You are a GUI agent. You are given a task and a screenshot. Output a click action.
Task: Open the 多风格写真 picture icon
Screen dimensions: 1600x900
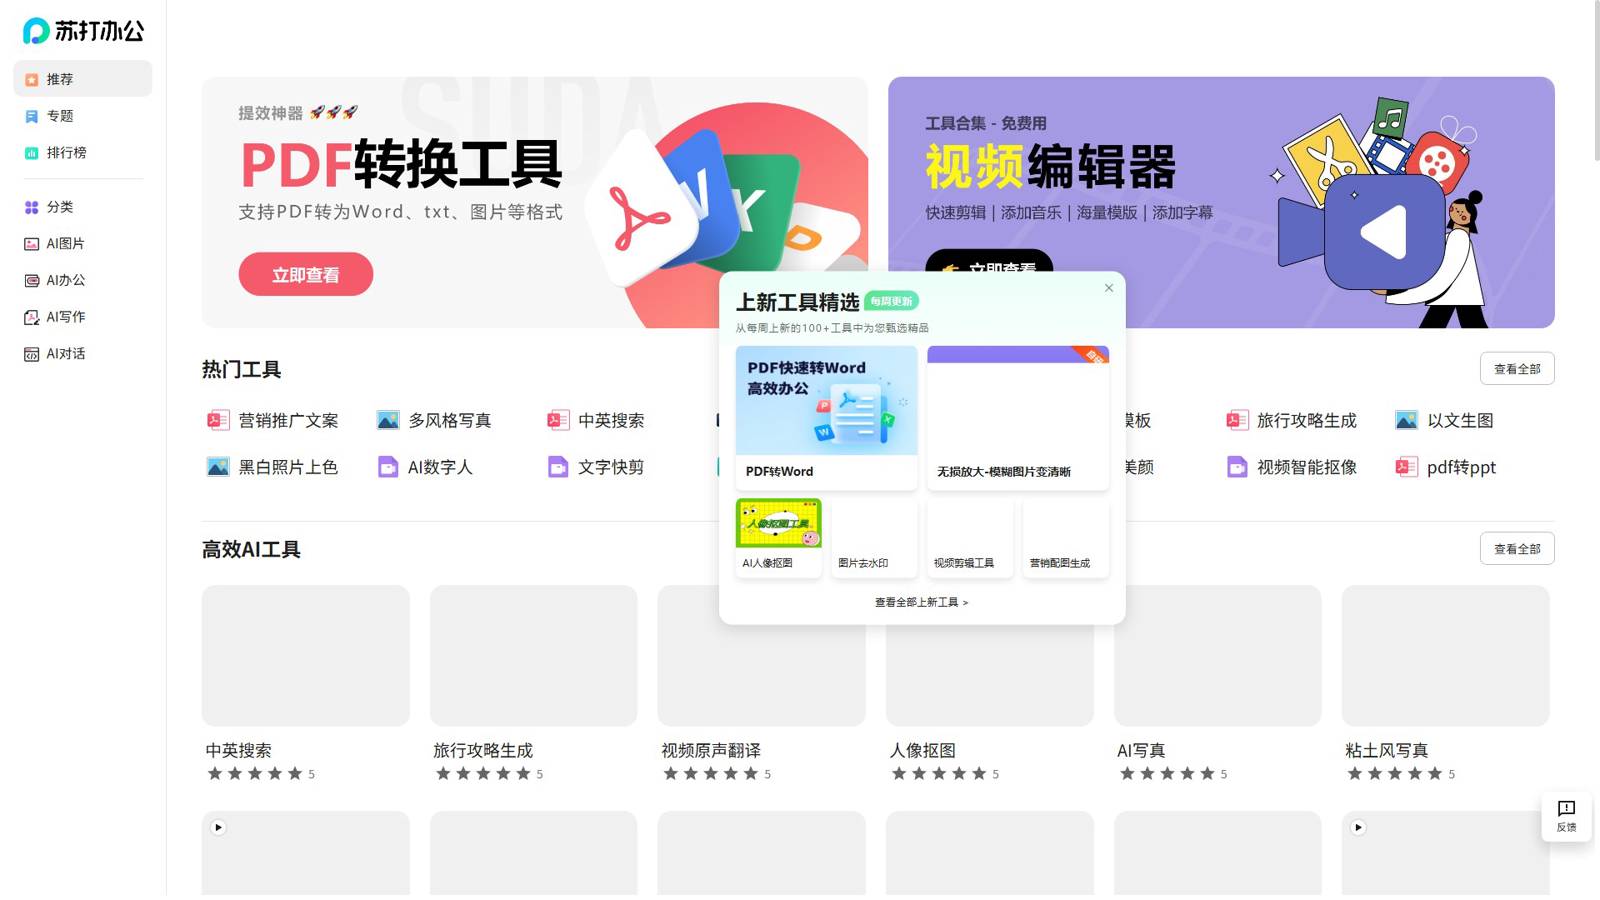click(x=388, y=420)
